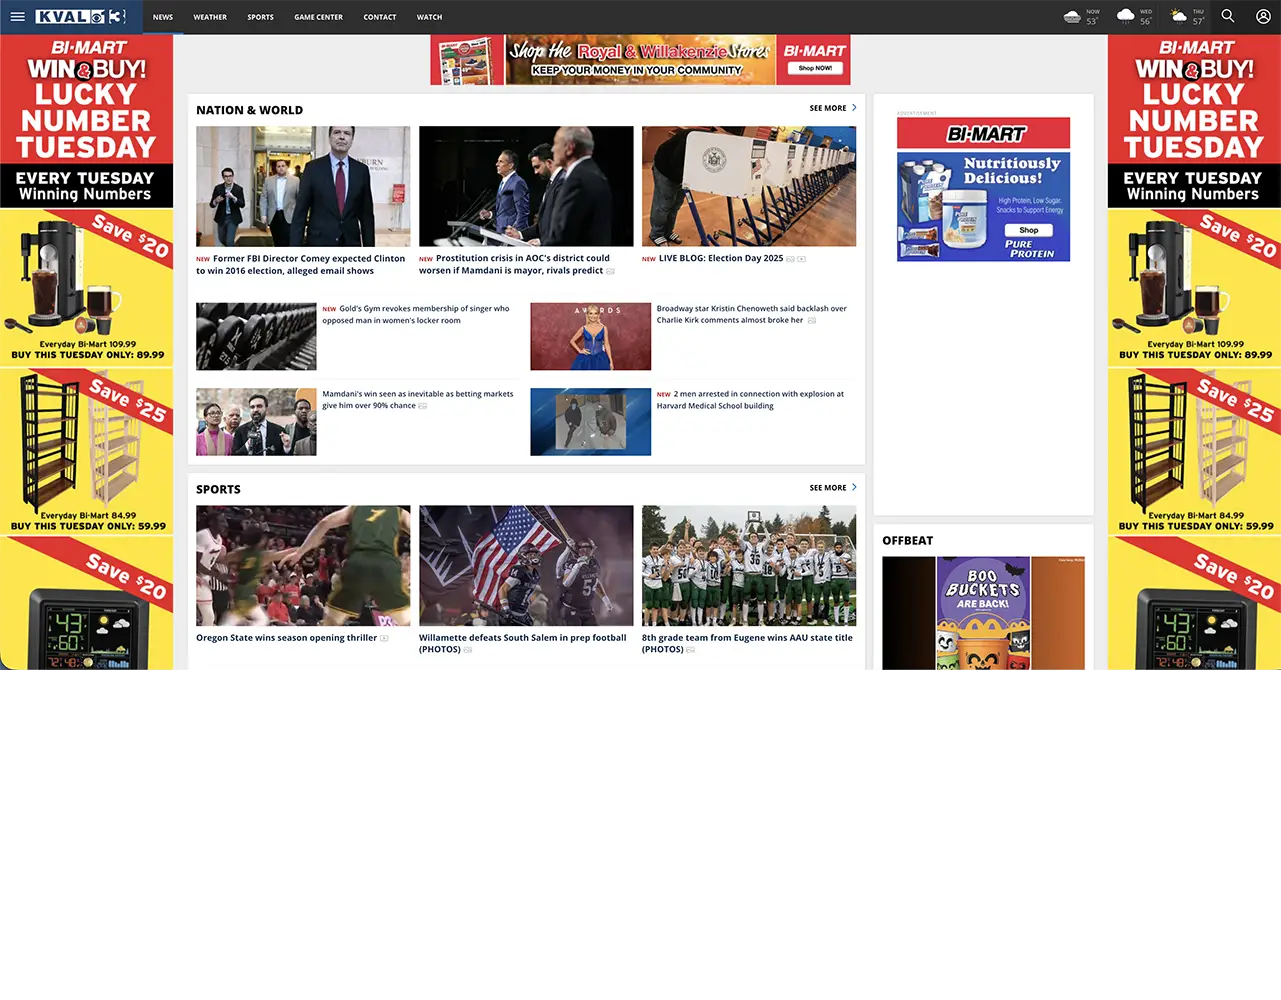The image size is (1281, 1000).
Task: Click photo icon after 8th grade team headline
Action: (x=691, y=650)
